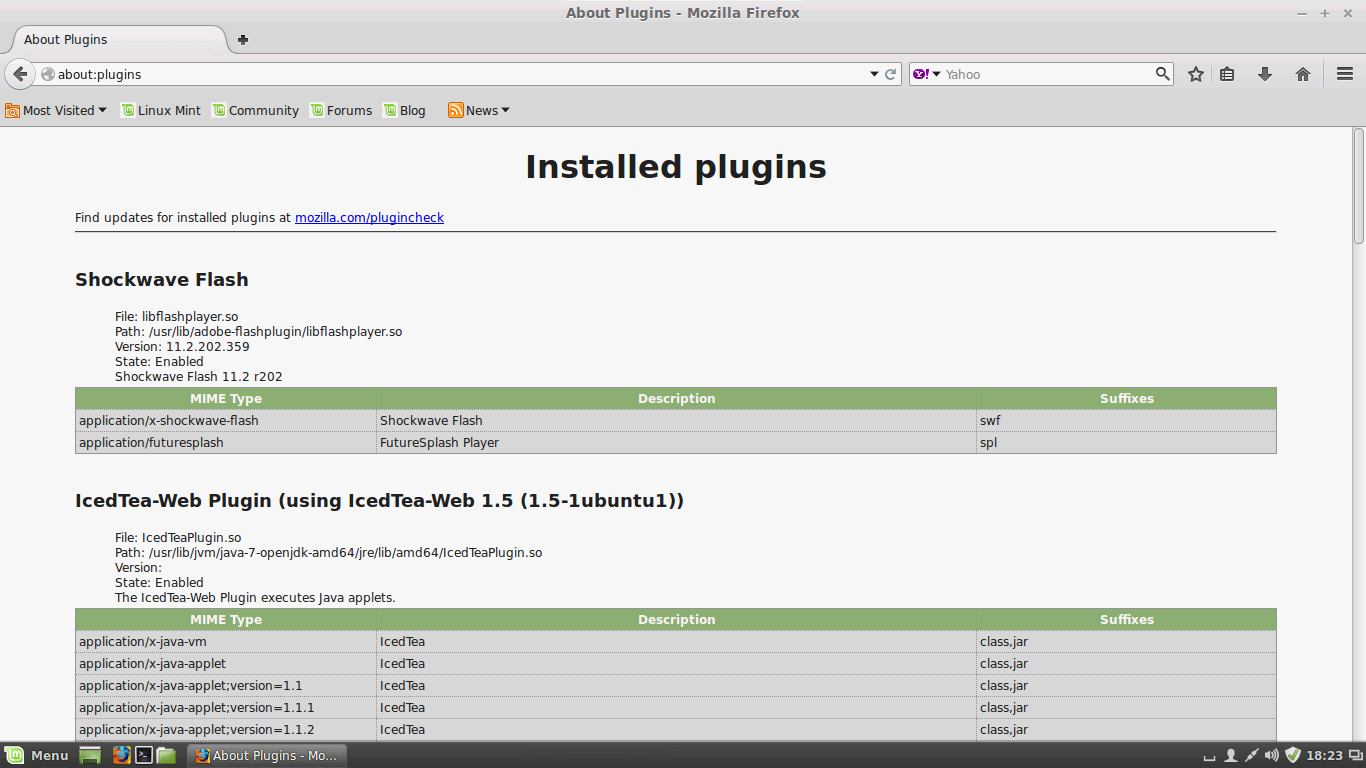The height and width of the screenshot is (768, 1366).
Task: Open a new tab with plus button
Action: pos(242,40)
